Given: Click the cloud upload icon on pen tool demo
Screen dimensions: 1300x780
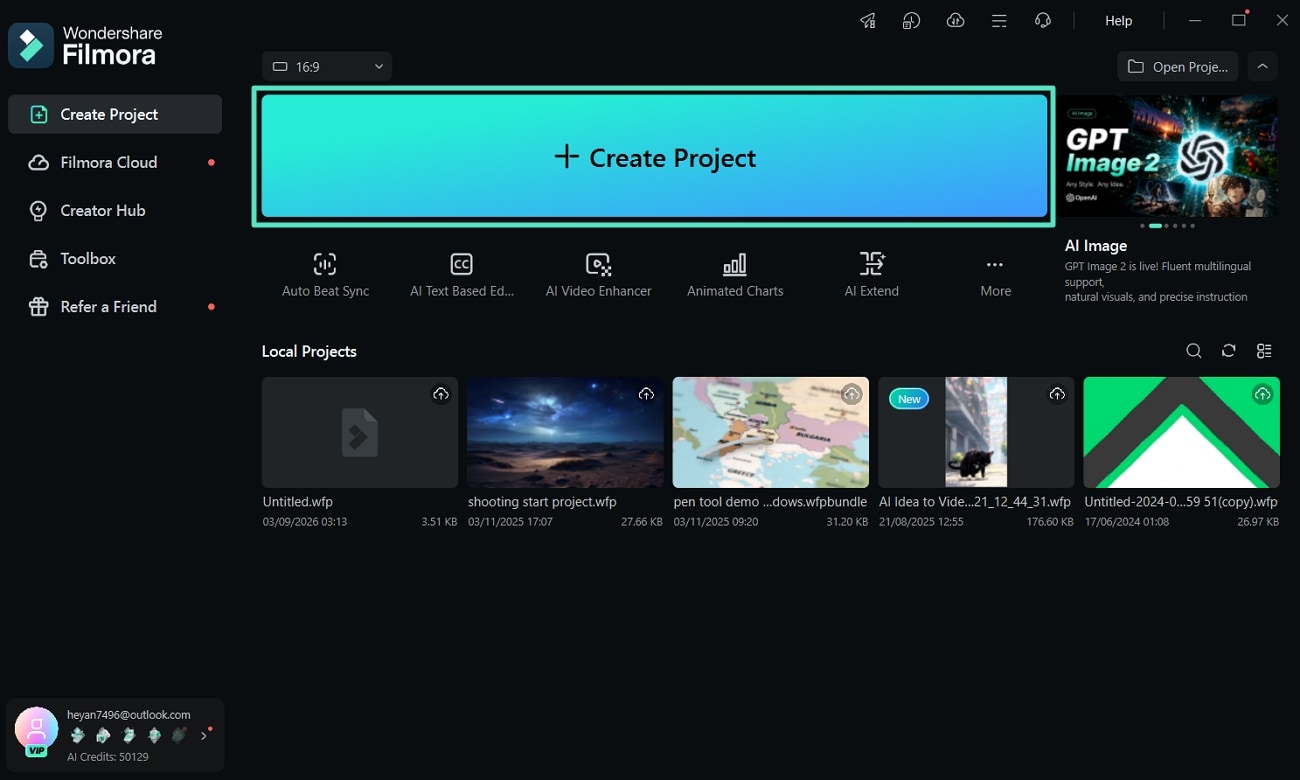Looking at the screenshot, I should tap(851, 394).
